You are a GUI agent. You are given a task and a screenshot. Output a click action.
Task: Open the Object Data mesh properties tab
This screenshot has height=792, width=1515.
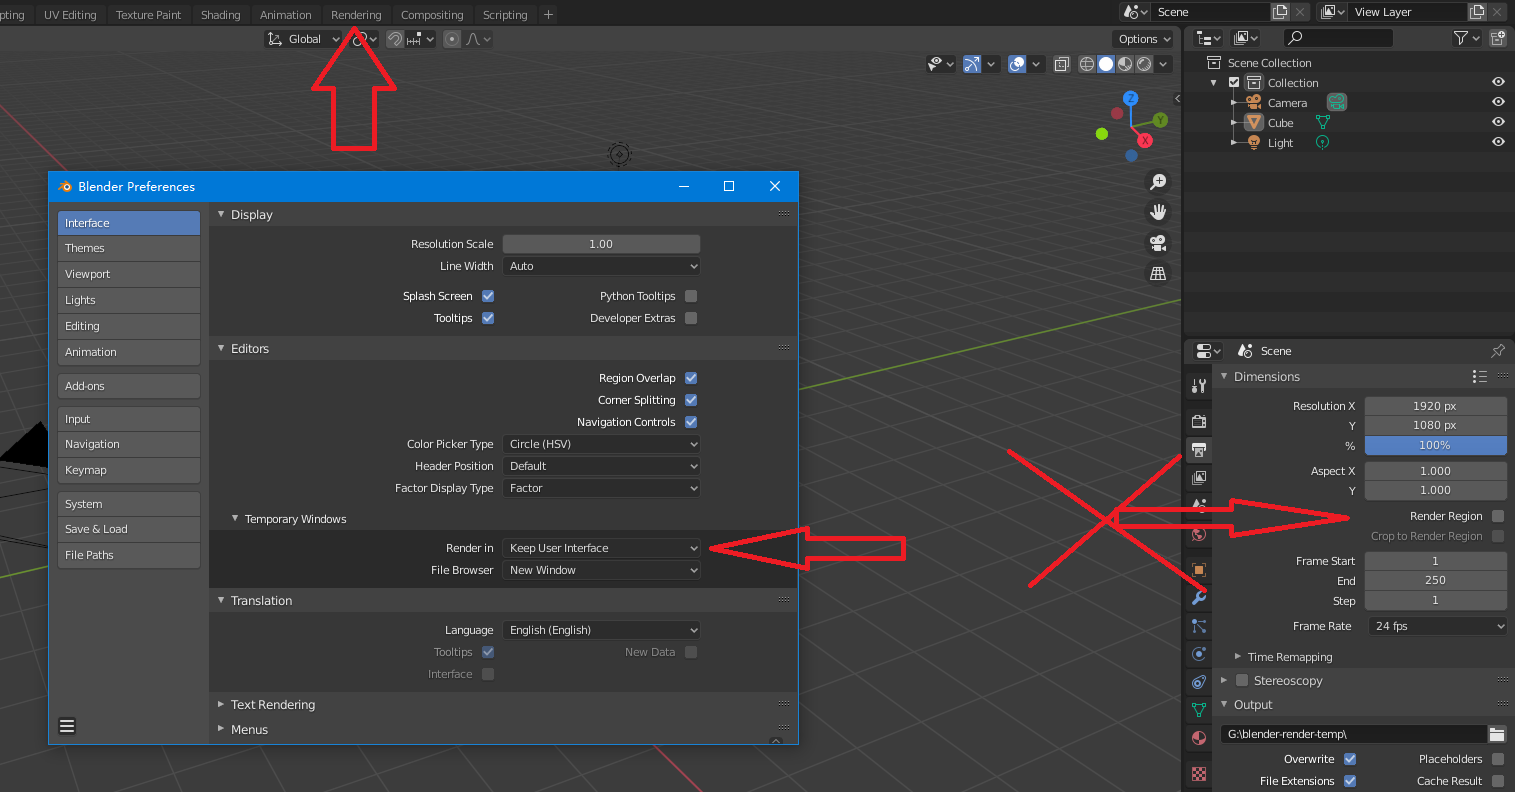click(x=1199, y=710)
